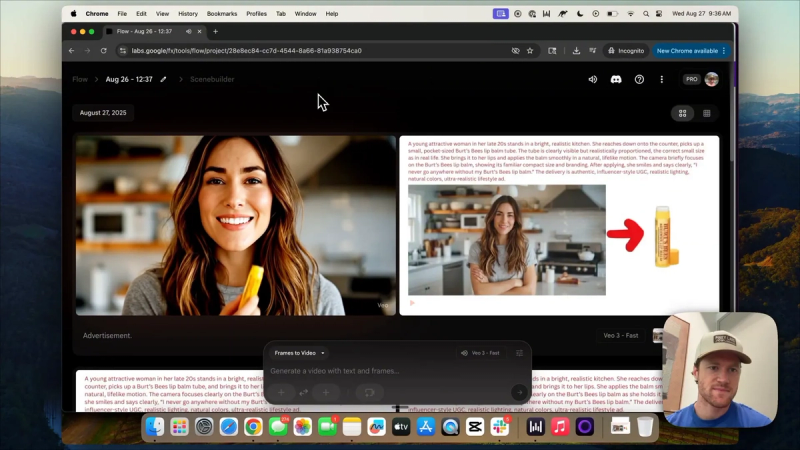Open Spotlight search in the menu bar
Screen dimensions: 800x450
click(x=646, y=14)
